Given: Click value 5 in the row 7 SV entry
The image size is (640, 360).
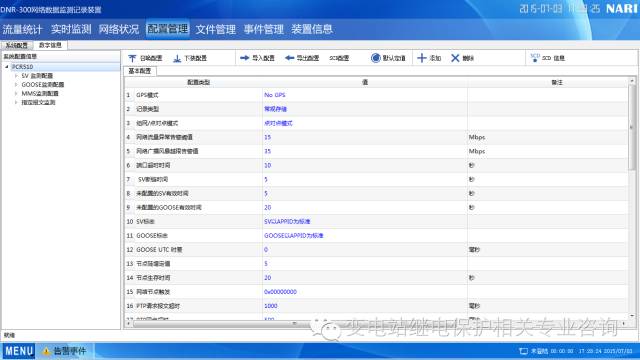Looking at the screenshot, I should [x=266, y=179].
